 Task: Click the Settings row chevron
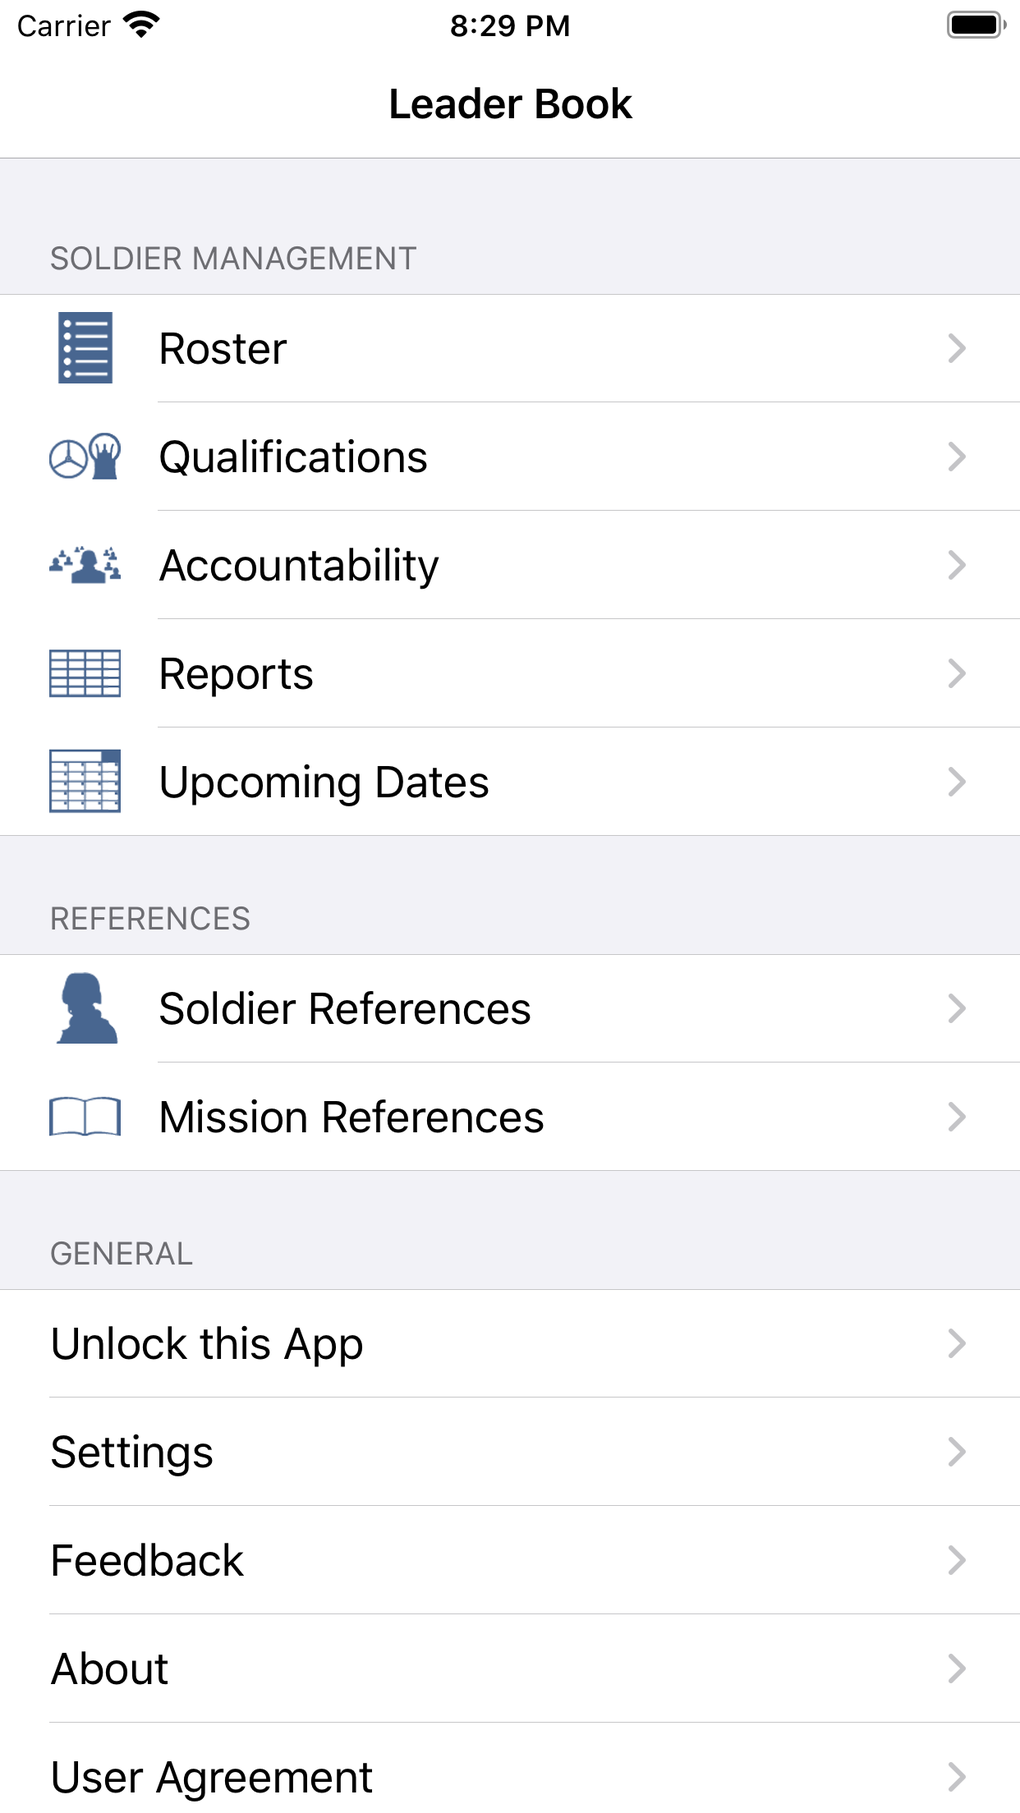click(x=956, y=1451)
